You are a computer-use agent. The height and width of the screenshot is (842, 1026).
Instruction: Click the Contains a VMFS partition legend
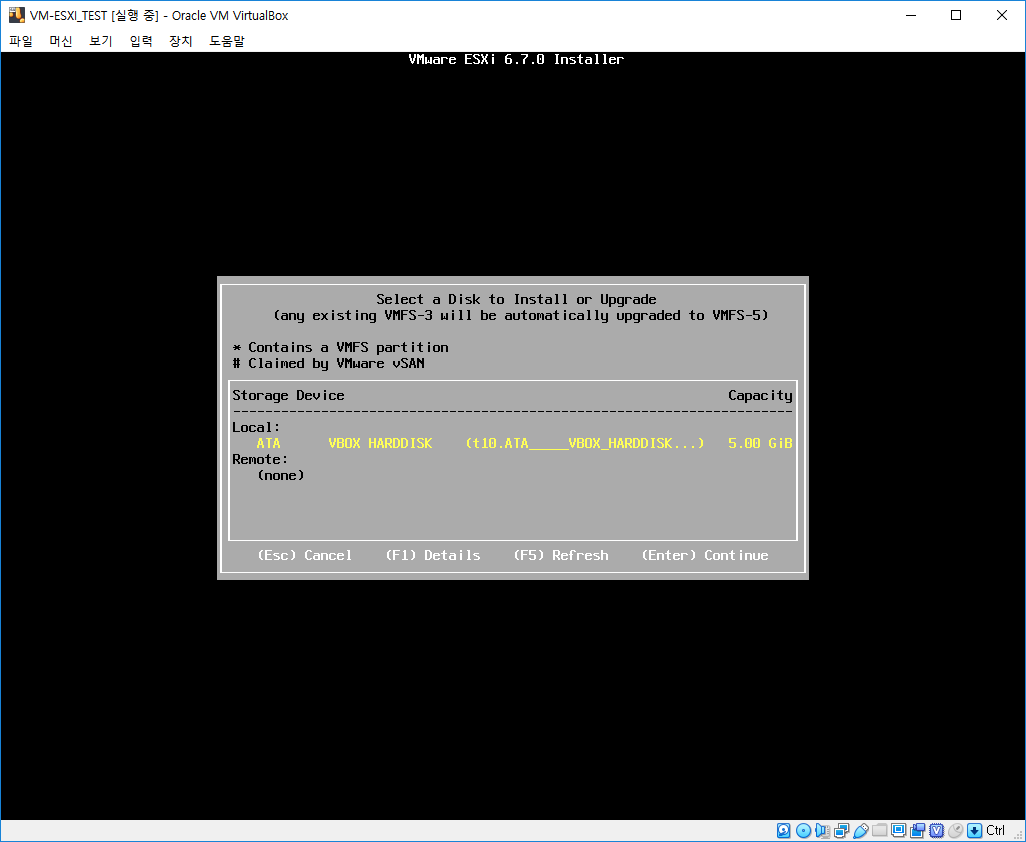coord(340,347)
